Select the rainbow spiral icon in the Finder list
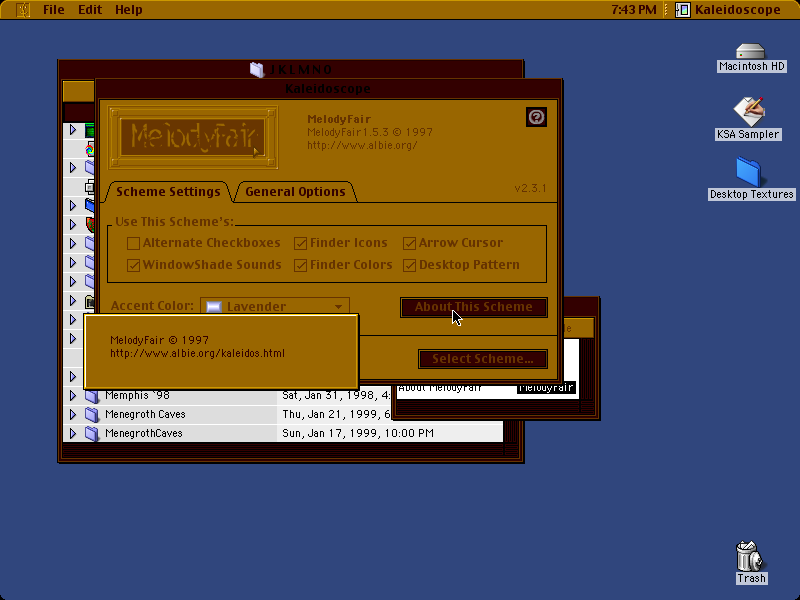The image size is (800, 600). [x=89, y=149]
